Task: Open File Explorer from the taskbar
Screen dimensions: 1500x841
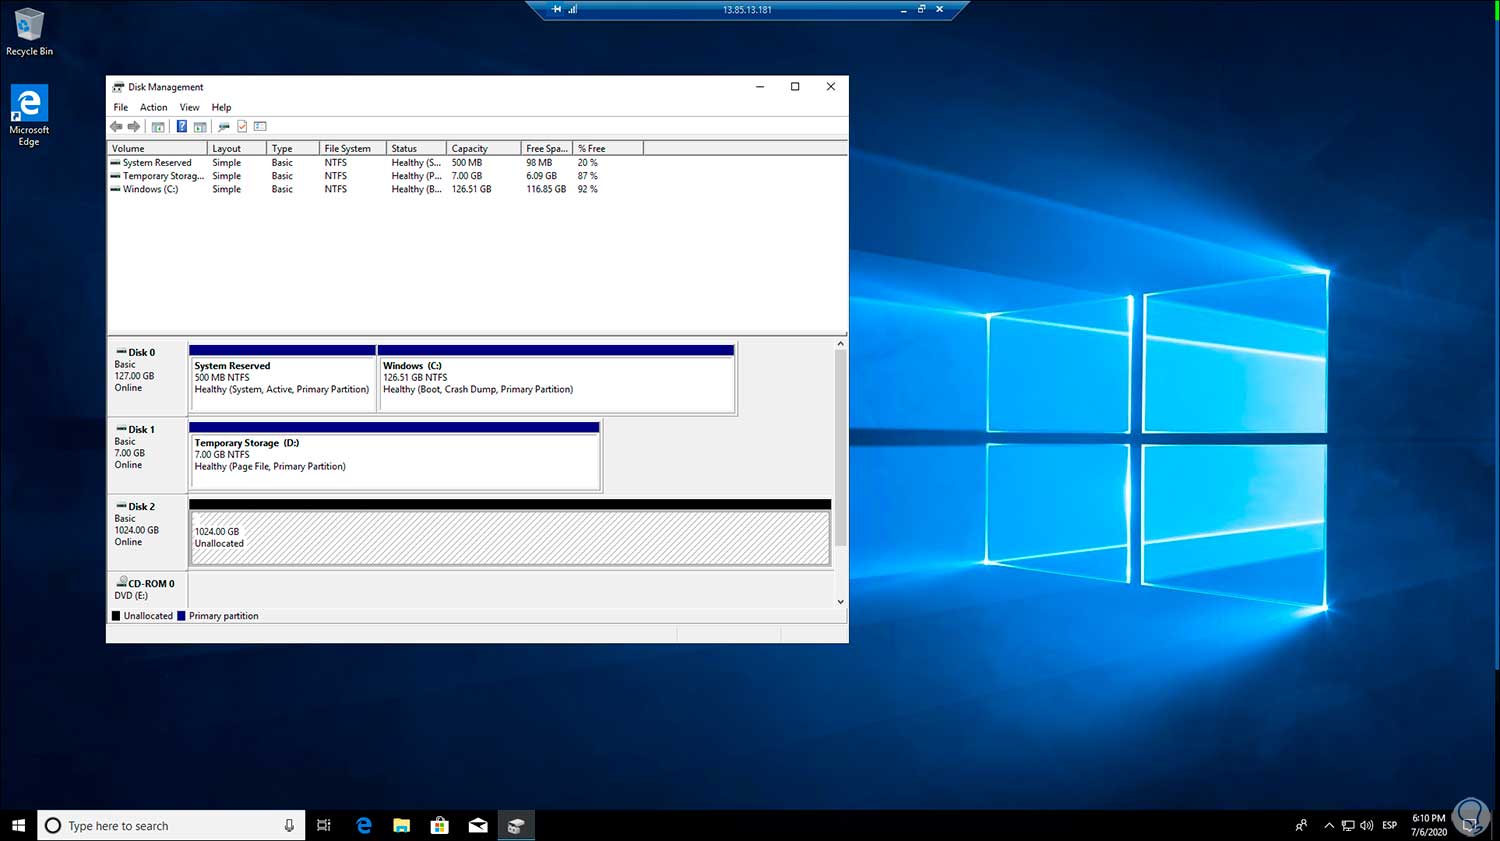Action: (401, 825)
